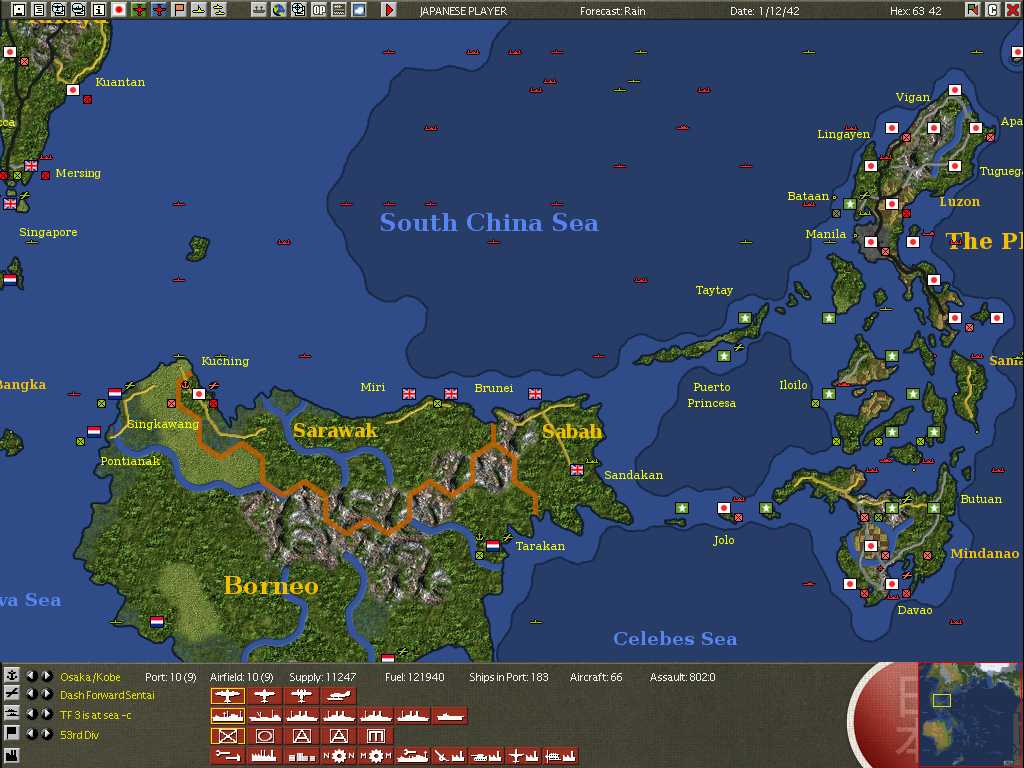Go to previous land unit before 53rd Div

31,733
